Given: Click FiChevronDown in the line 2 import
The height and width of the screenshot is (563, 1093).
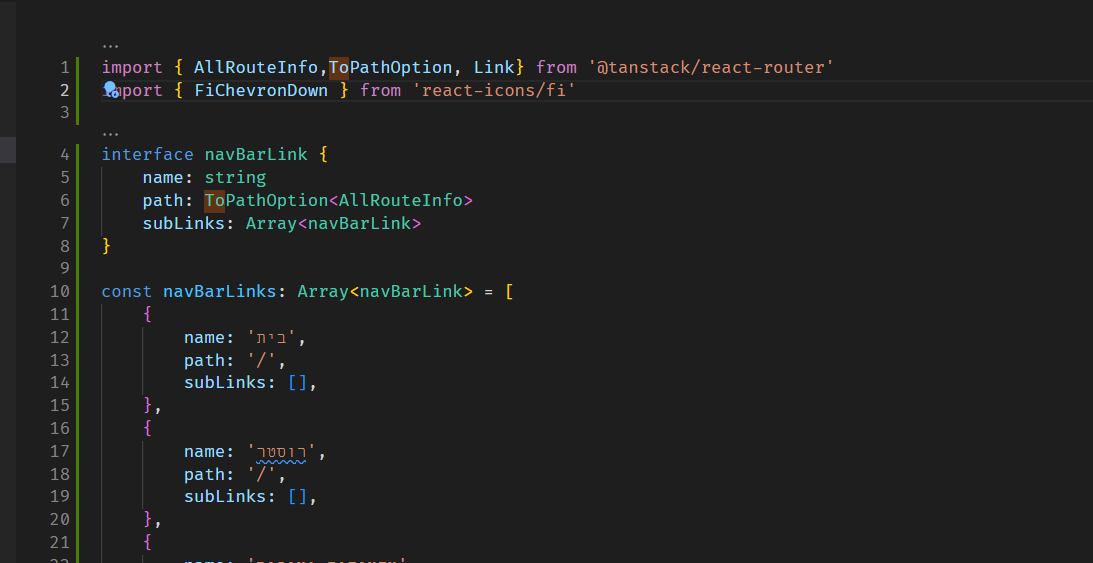Looking at the screenshot, I should tap(261, 91).
